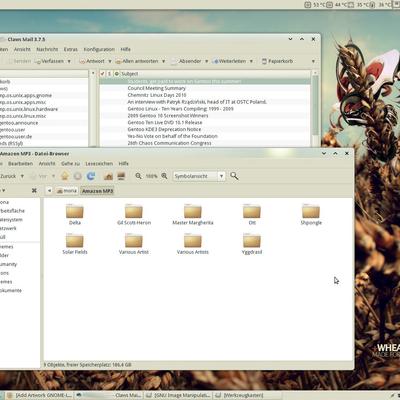This screenshot has width=400, height=400.
Task: Close the sidebar with the X icon
Action: point(34,190)
